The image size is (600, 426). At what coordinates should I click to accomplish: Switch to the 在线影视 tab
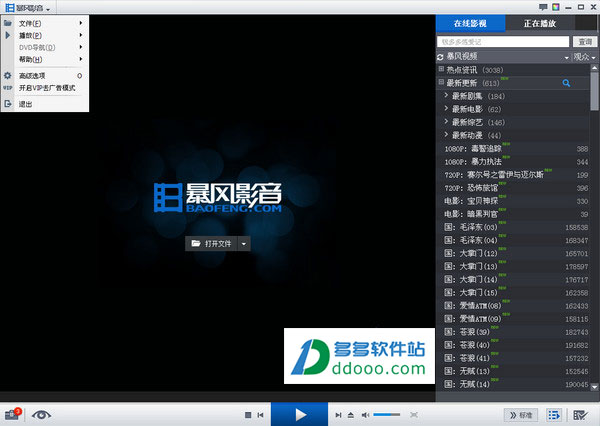click(x=470, y=23)
